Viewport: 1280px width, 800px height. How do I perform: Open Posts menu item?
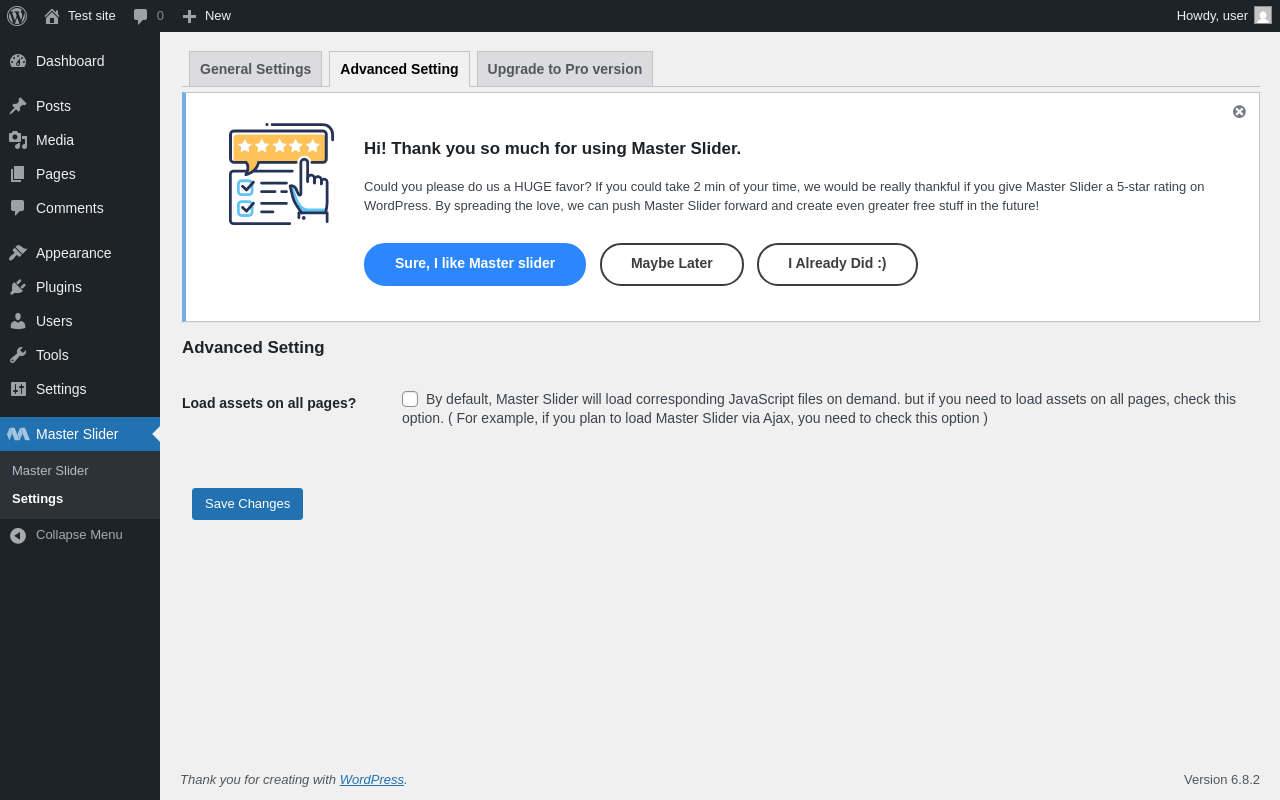[x=80, y=106]
